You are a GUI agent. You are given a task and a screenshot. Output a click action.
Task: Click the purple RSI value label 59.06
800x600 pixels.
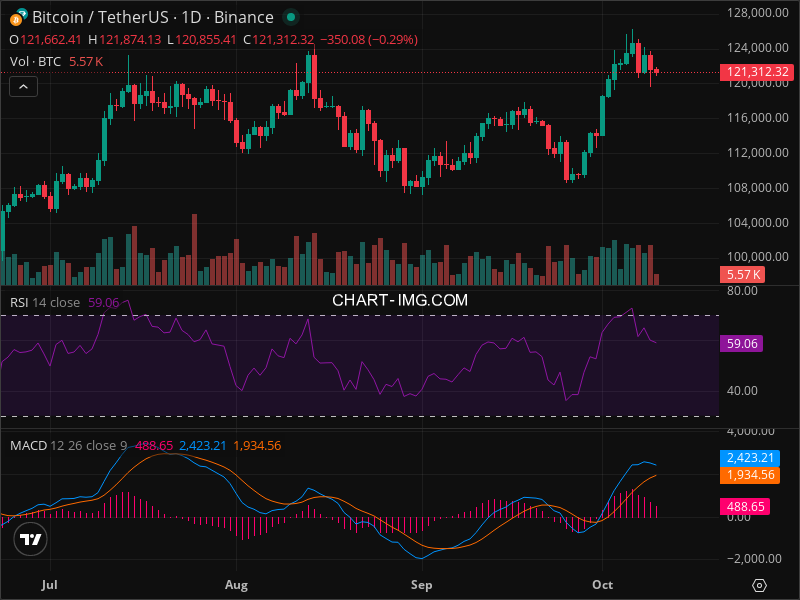coord(742,343)
